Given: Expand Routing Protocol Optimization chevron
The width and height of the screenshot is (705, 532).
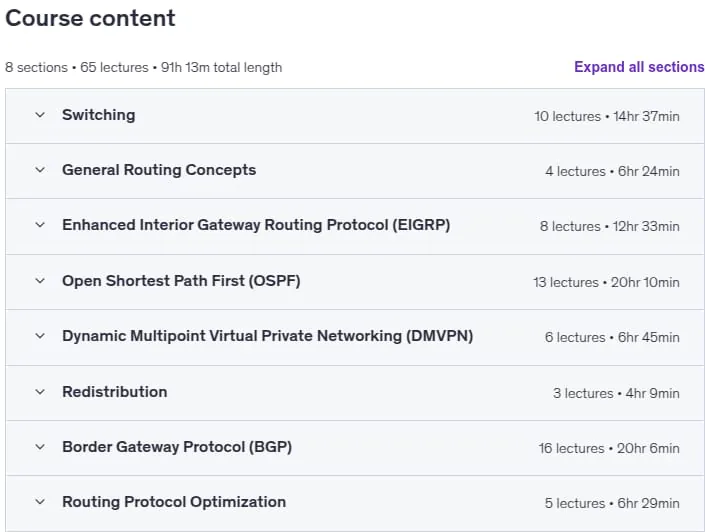Looking at the screenshot, I should 40,502.
